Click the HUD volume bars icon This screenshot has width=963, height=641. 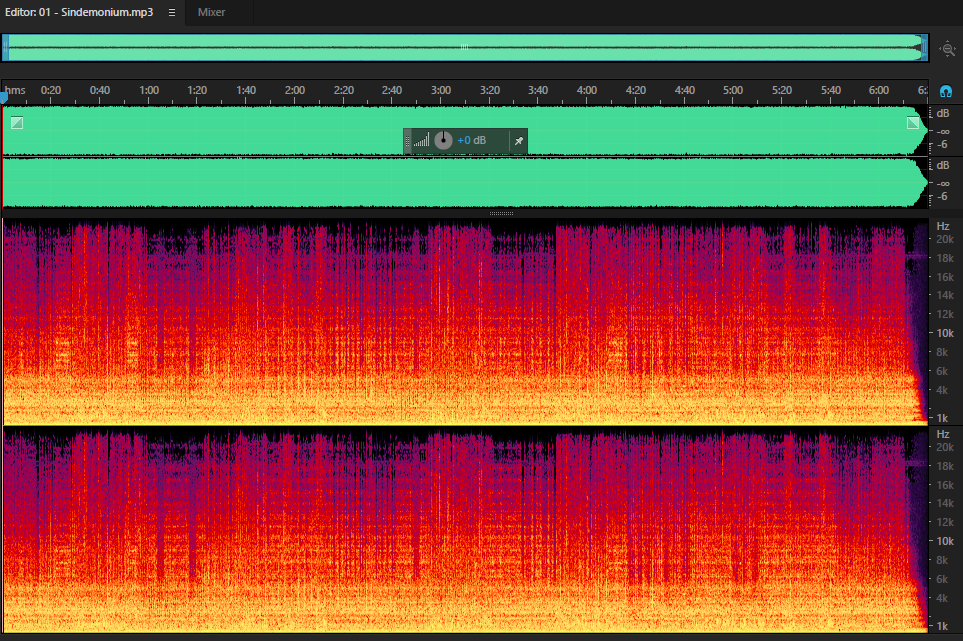point(421,141)
